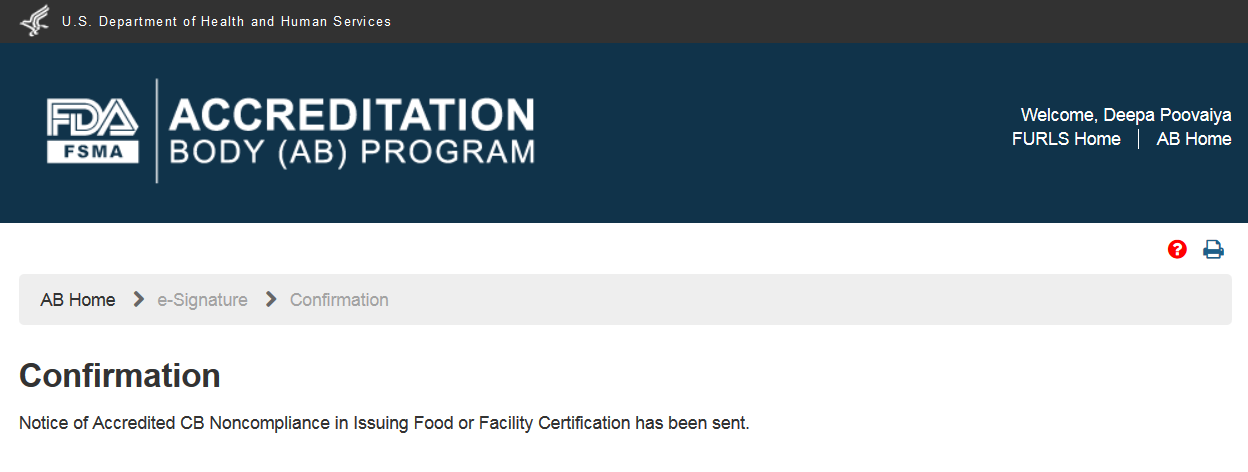Click U.S. Department of Health and Human Services
1248x472 pixels.
point(226,21)
